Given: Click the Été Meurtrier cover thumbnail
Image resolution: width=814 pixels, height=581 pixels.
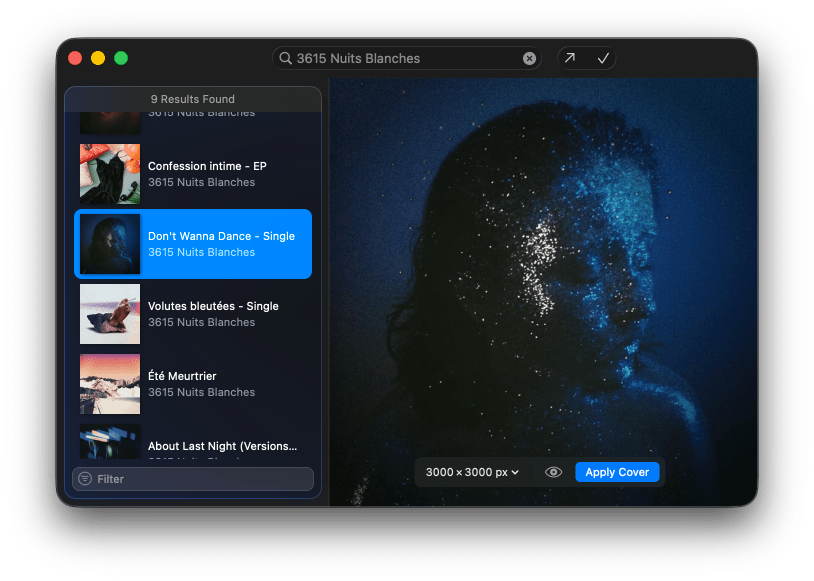Looking at the screenshot, I should pyautogui.click(x=110, y=384).
